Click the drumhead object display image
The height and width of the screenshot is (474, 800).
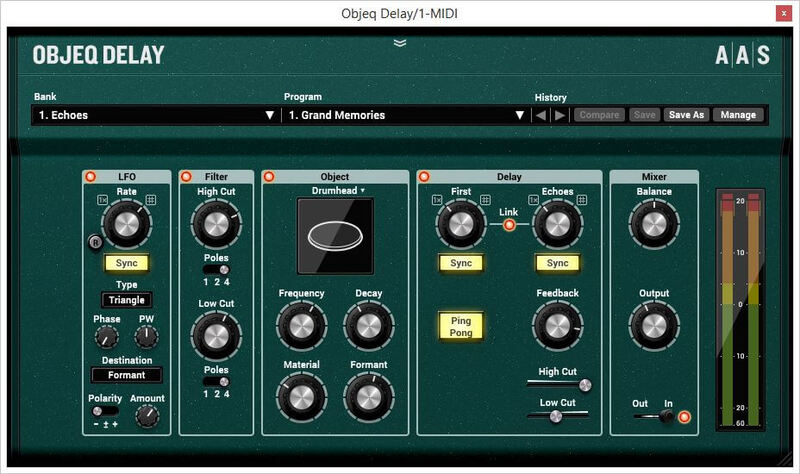pyautogui.click(x=336, y=235)
